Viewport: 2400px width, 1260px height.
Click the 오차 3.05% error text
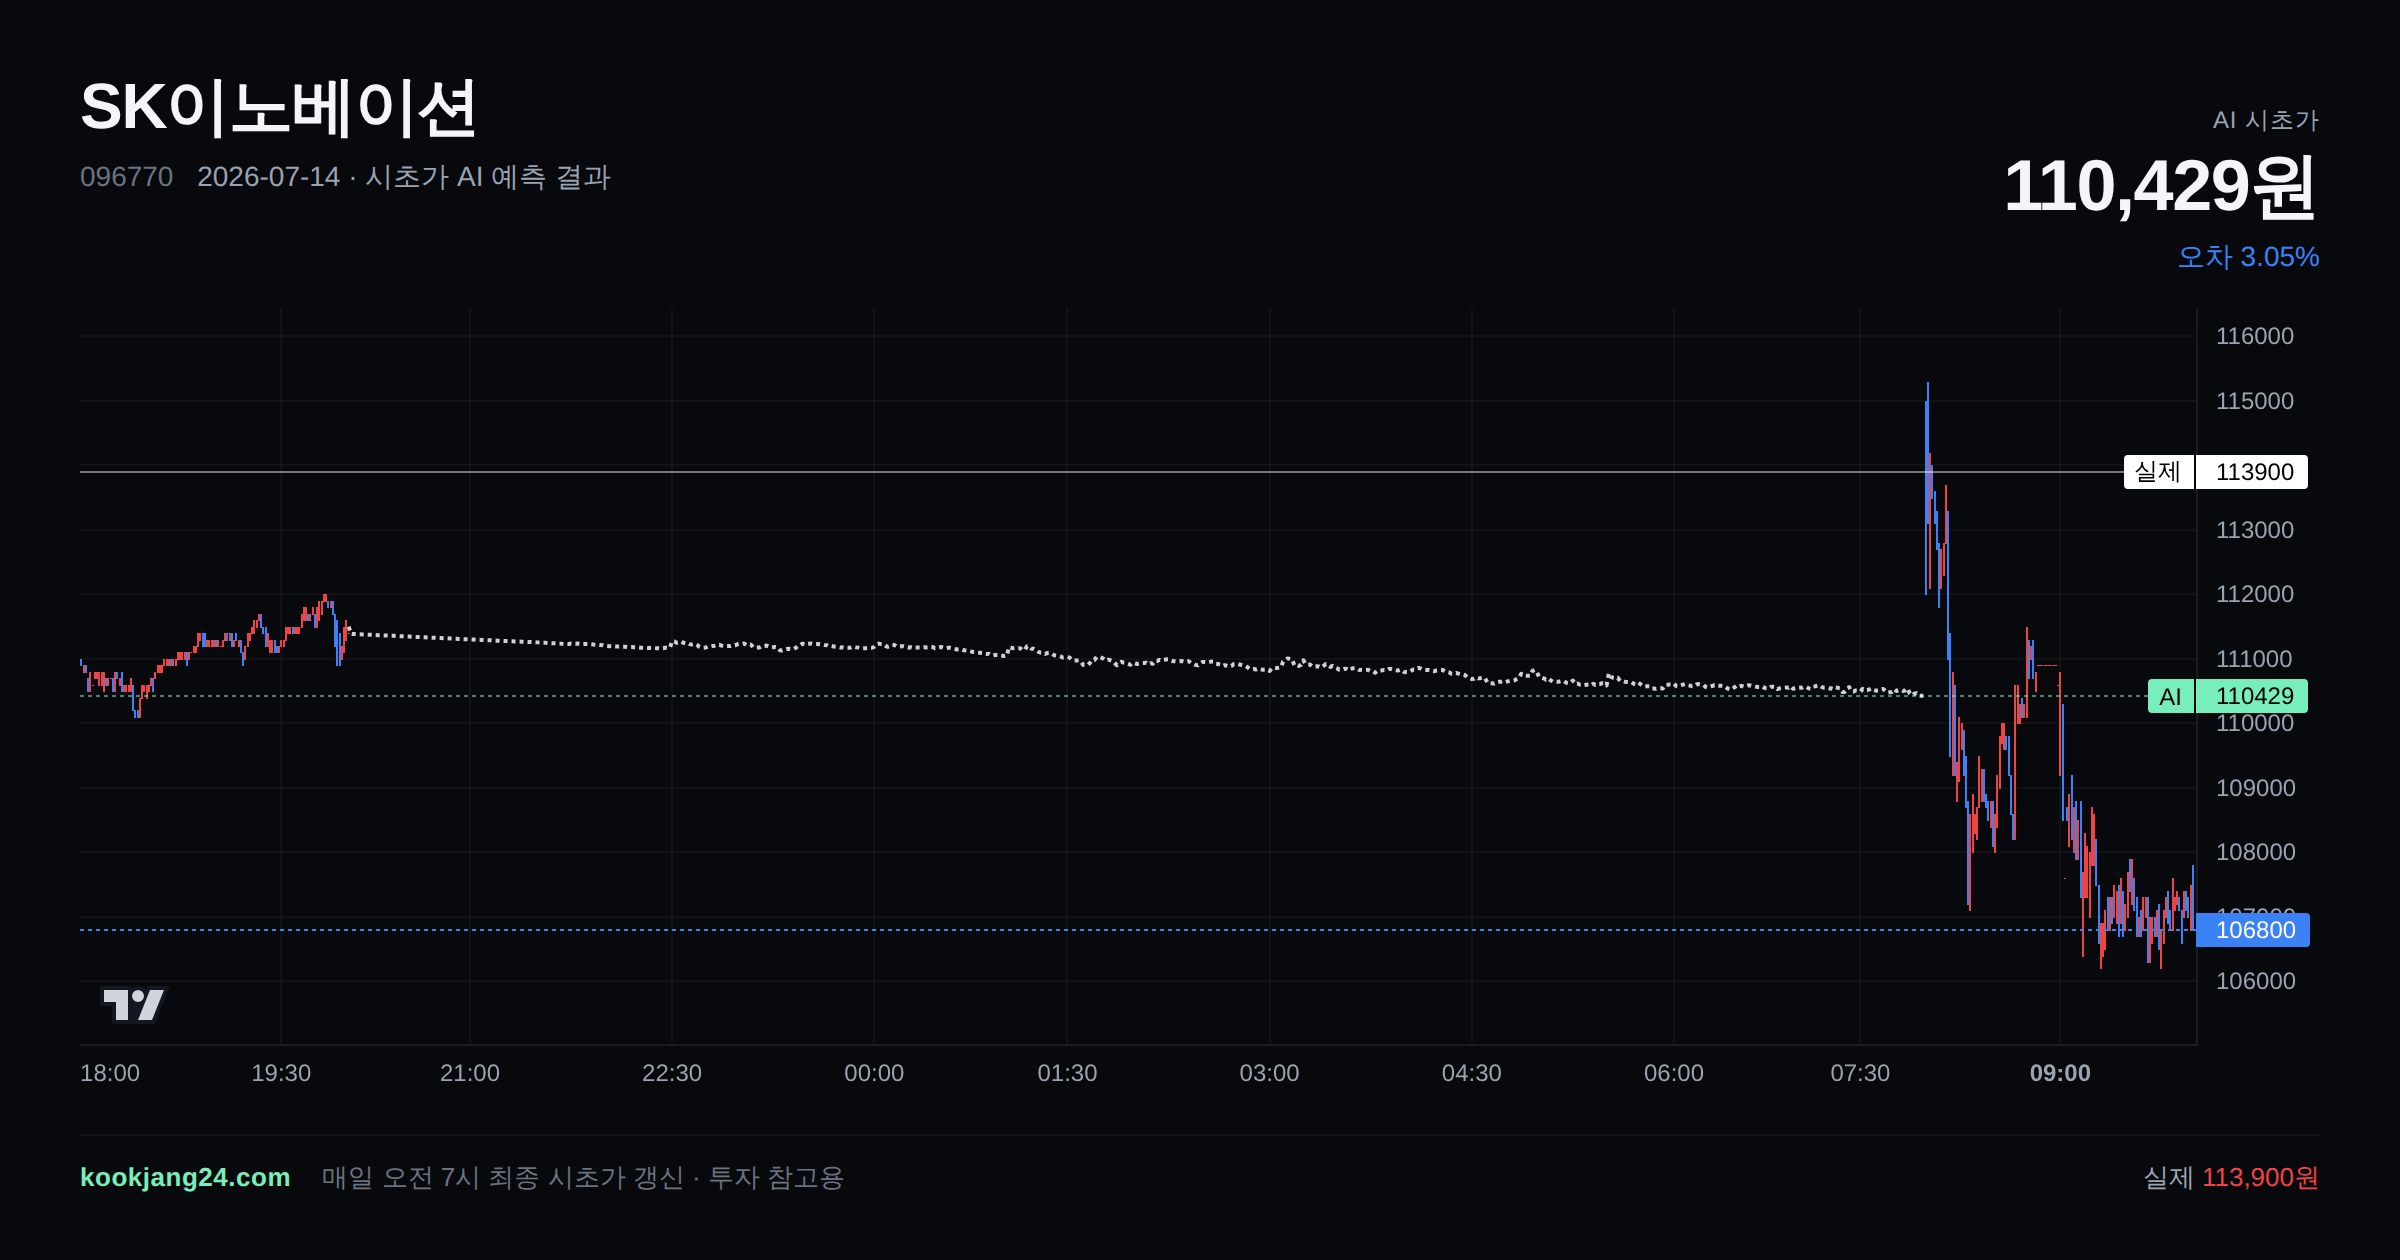pos(2248,257)
